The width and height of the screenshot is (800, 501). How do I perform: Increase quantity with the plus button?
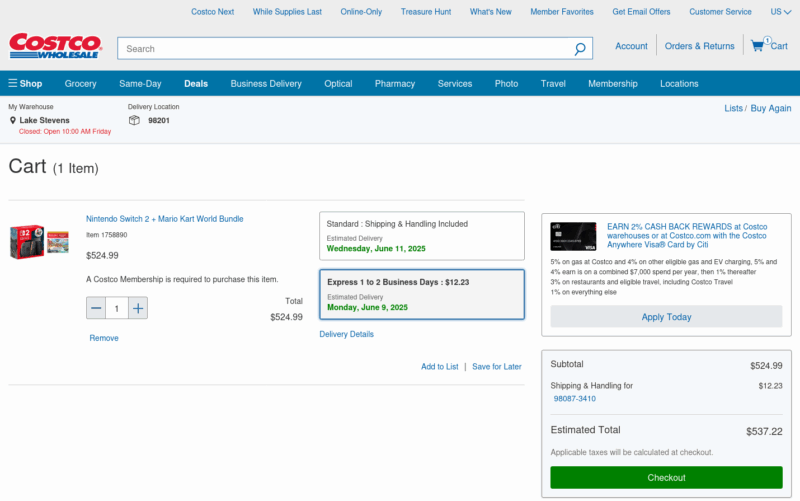[138, 308]
